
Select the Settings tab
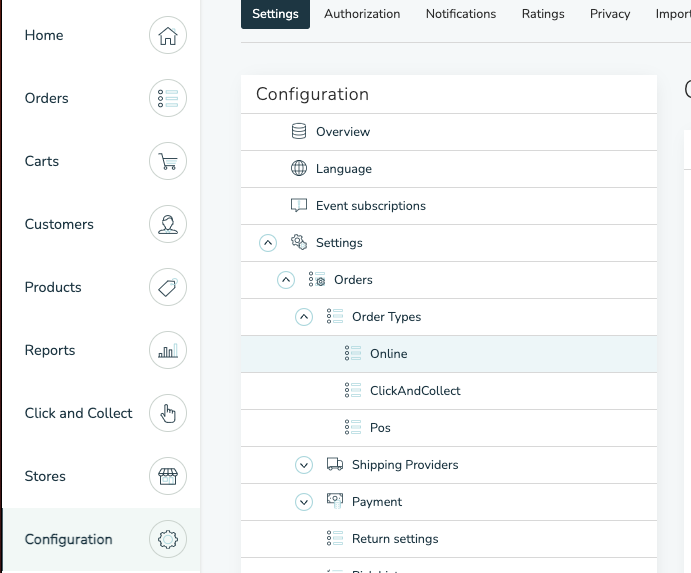click(x=275, y=14)
